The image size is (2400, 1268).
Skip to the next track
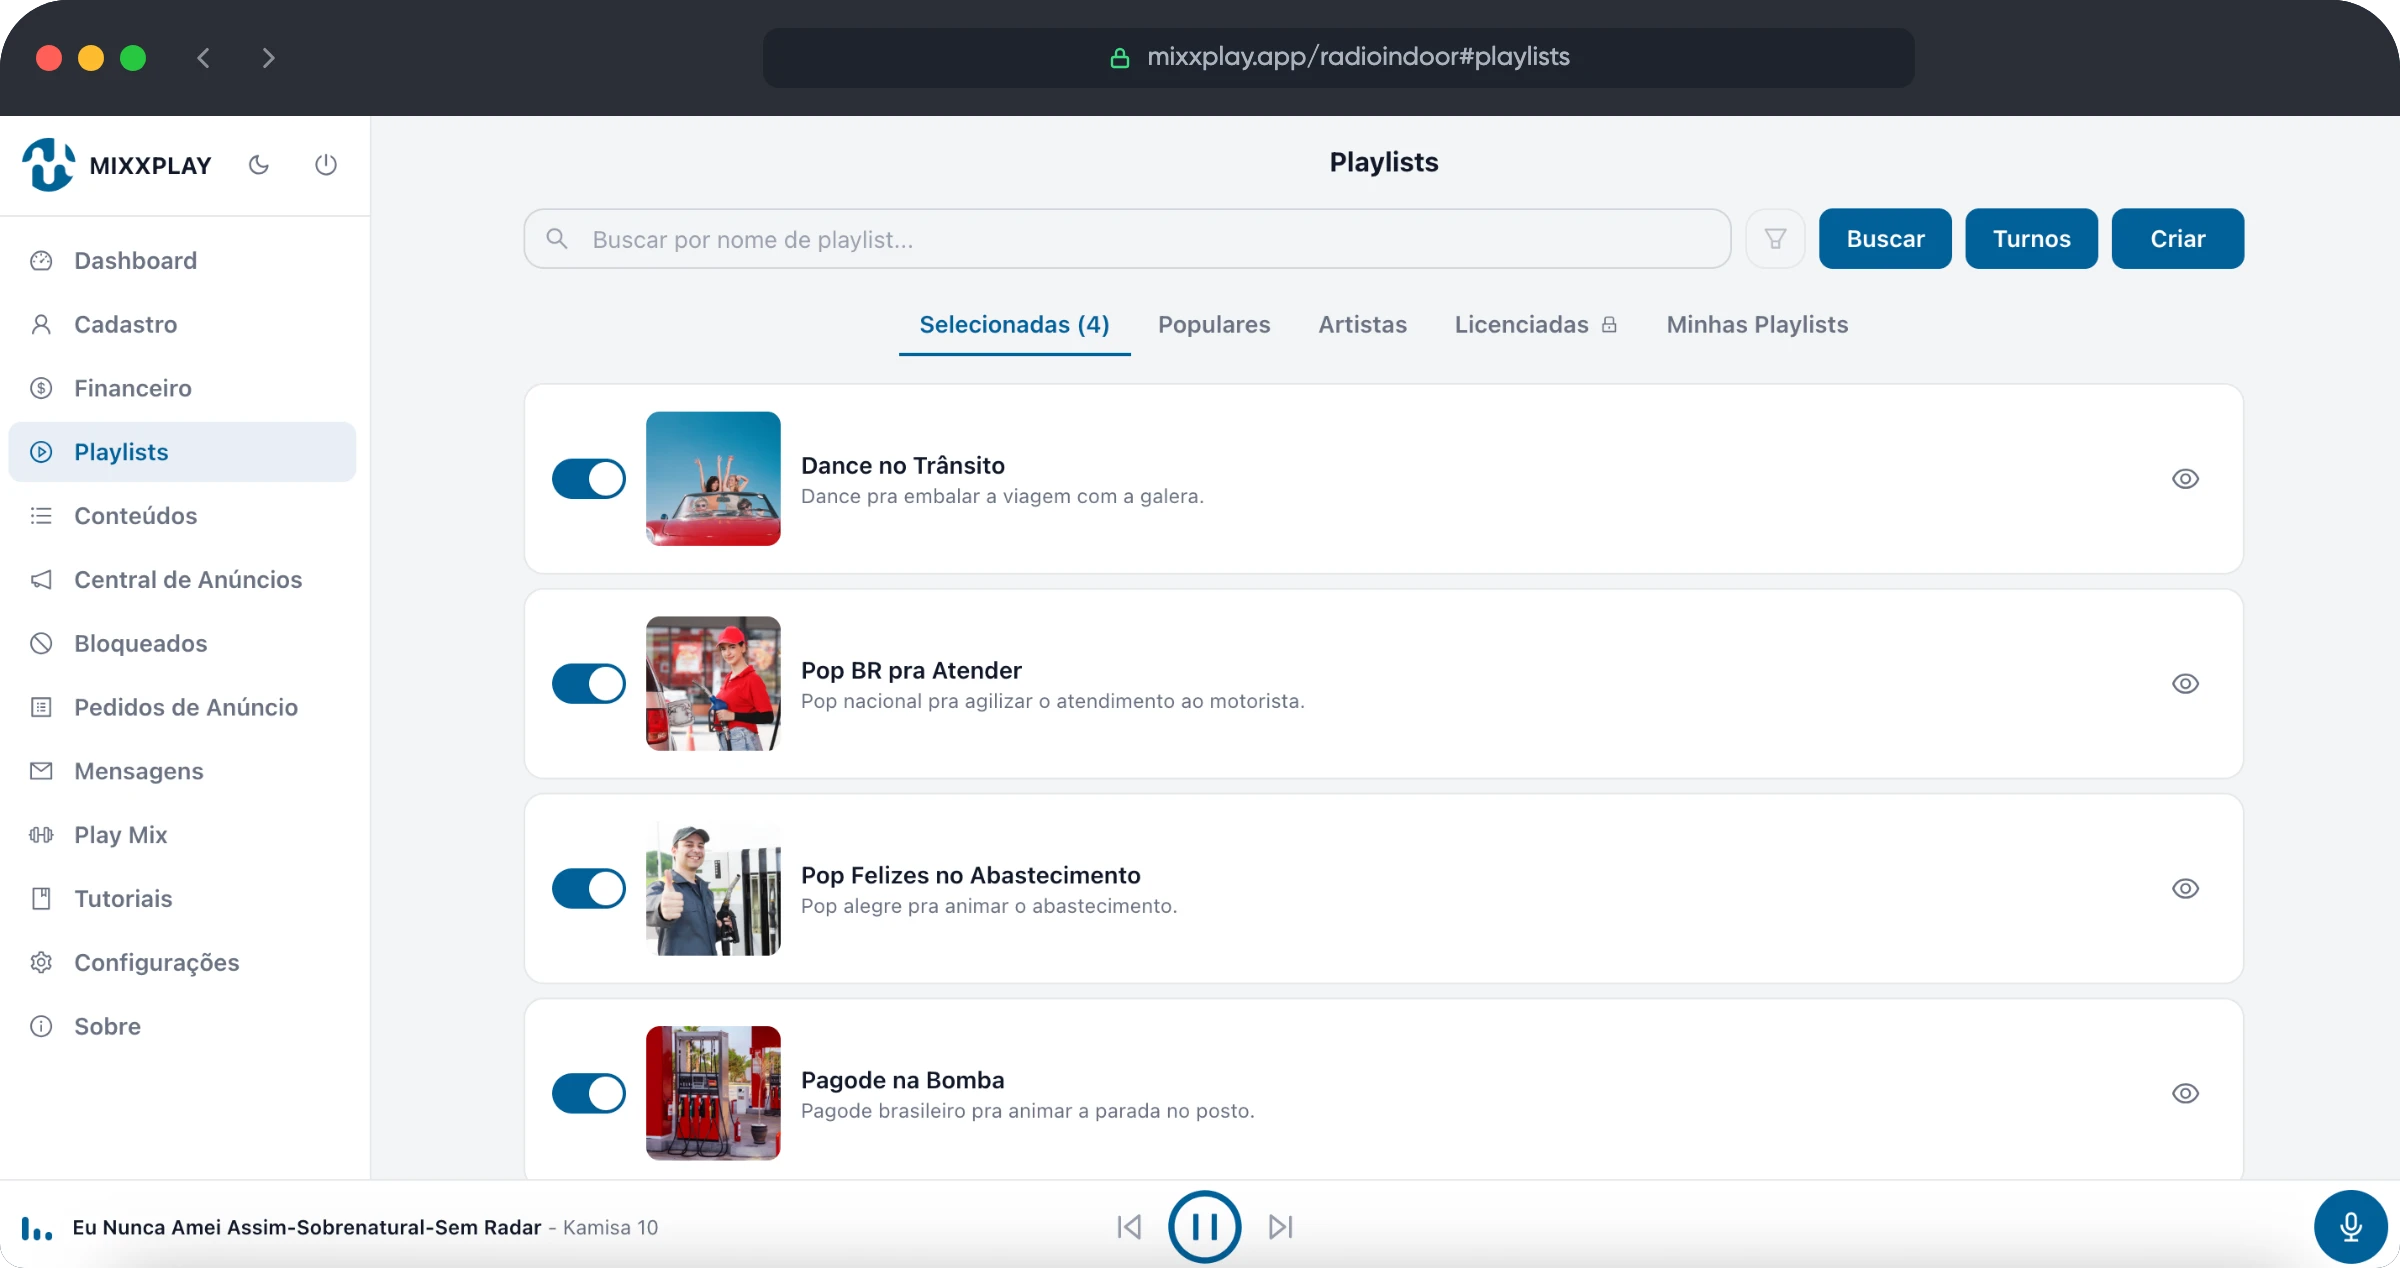[1281, 1227]
